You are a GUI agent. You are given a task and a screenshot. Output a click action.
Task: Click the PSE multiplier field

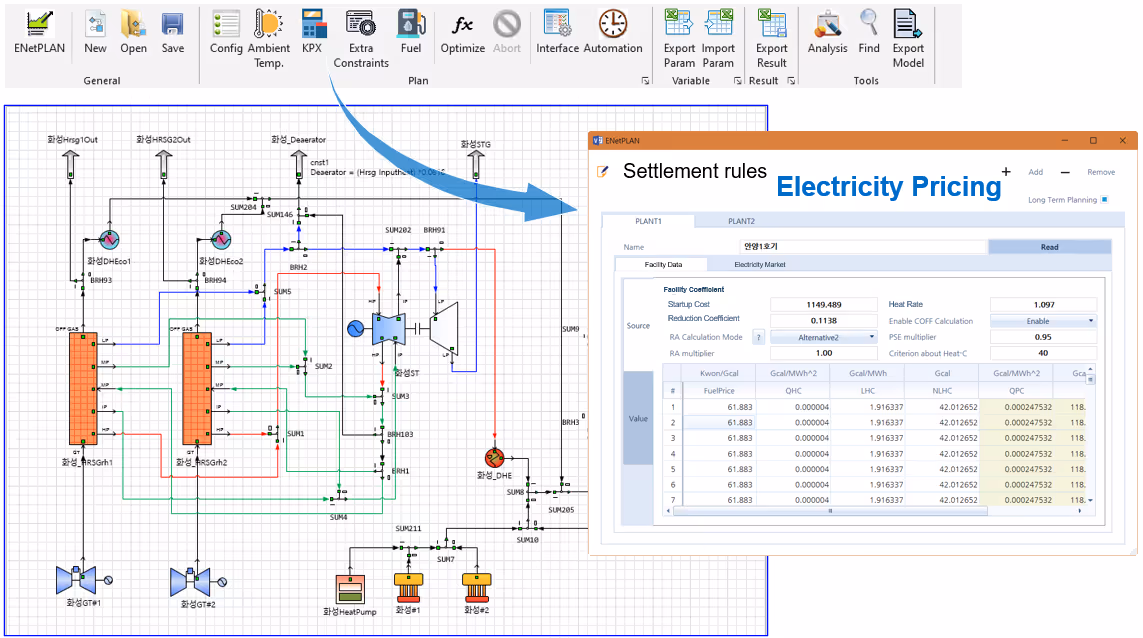coord(1043,337)
